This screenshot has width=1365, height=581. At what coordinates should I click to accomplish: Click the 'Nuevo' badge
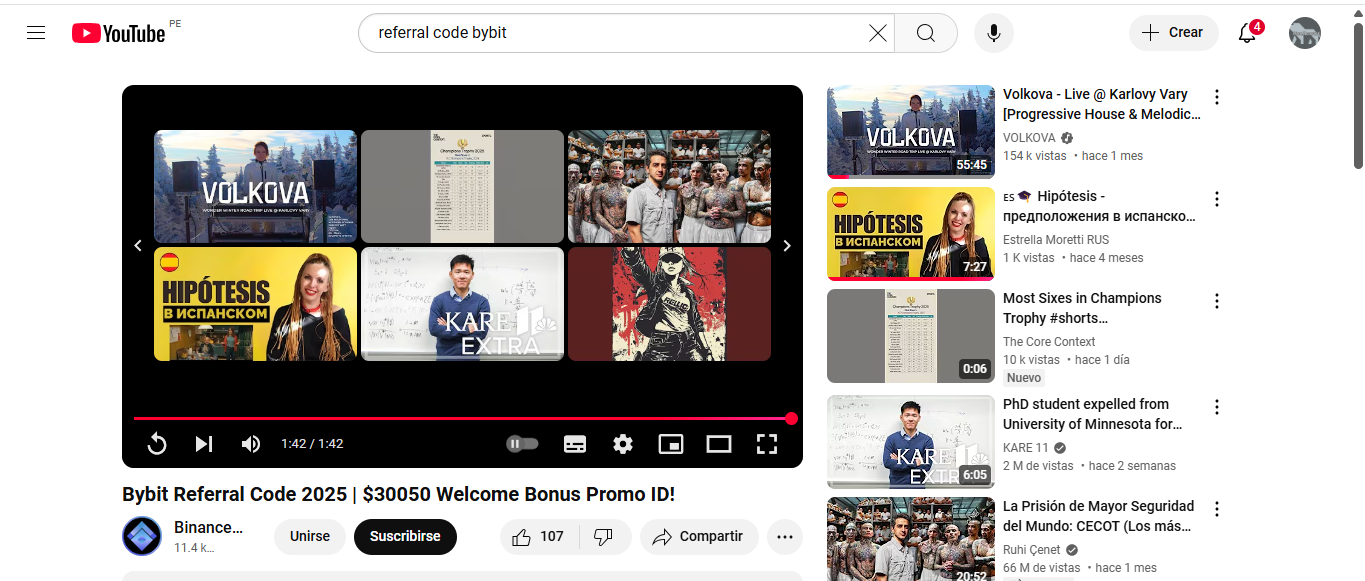click(1024, 378)
